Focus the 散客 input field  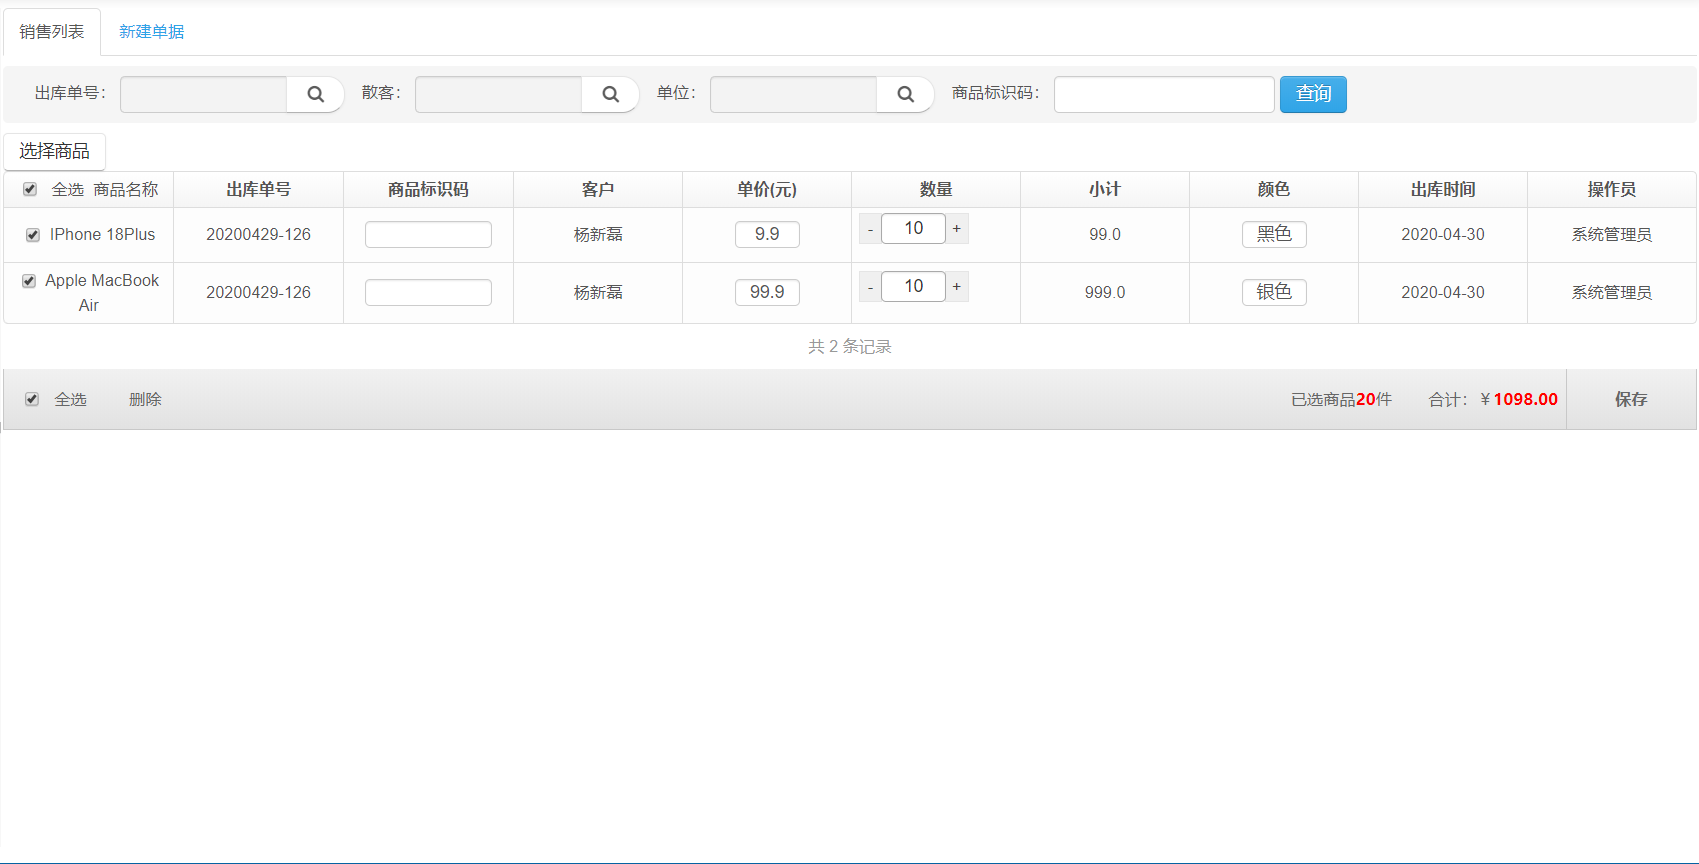498,94
